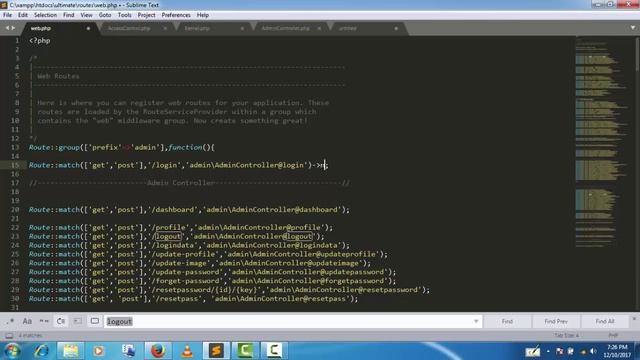
Task: Open VLC media player from taskbar
Action: coord(187,351)
